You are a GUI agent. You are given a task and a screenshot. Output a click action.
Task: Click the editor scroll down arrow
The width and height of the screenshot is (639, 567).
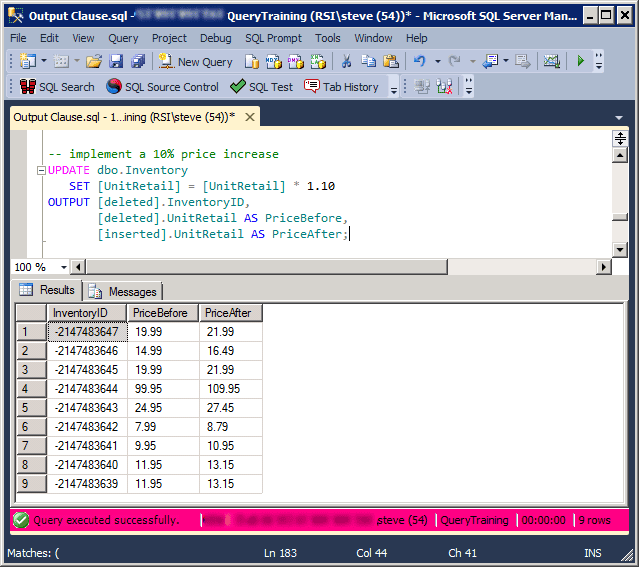(620, 249)
